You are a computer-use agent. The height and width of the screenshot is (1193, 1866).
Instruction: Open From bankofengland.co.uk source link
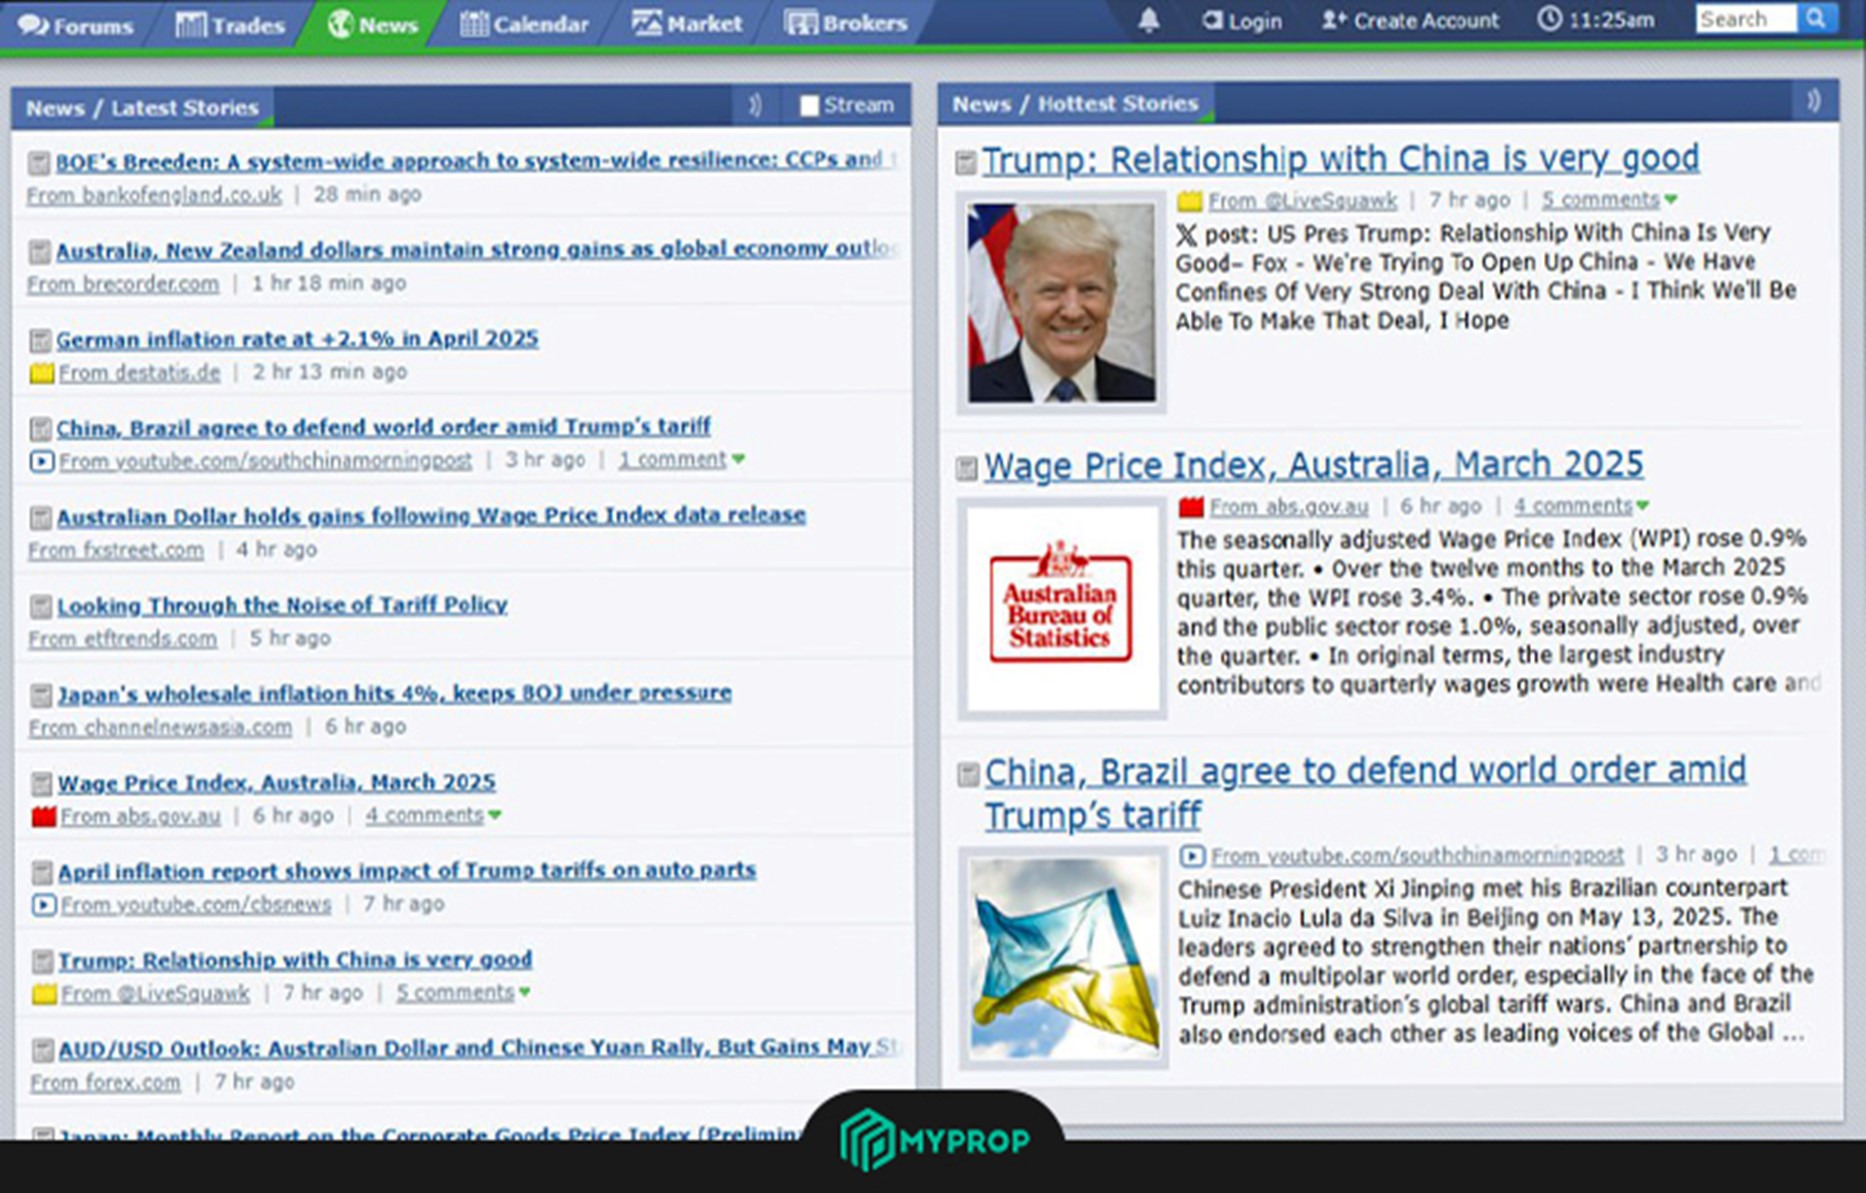tap(154, 195)
